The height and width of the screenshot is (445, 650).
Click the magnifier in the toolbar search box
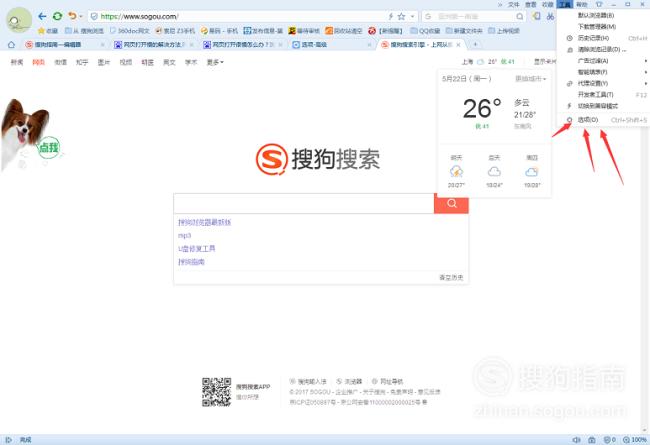(519, 16)
